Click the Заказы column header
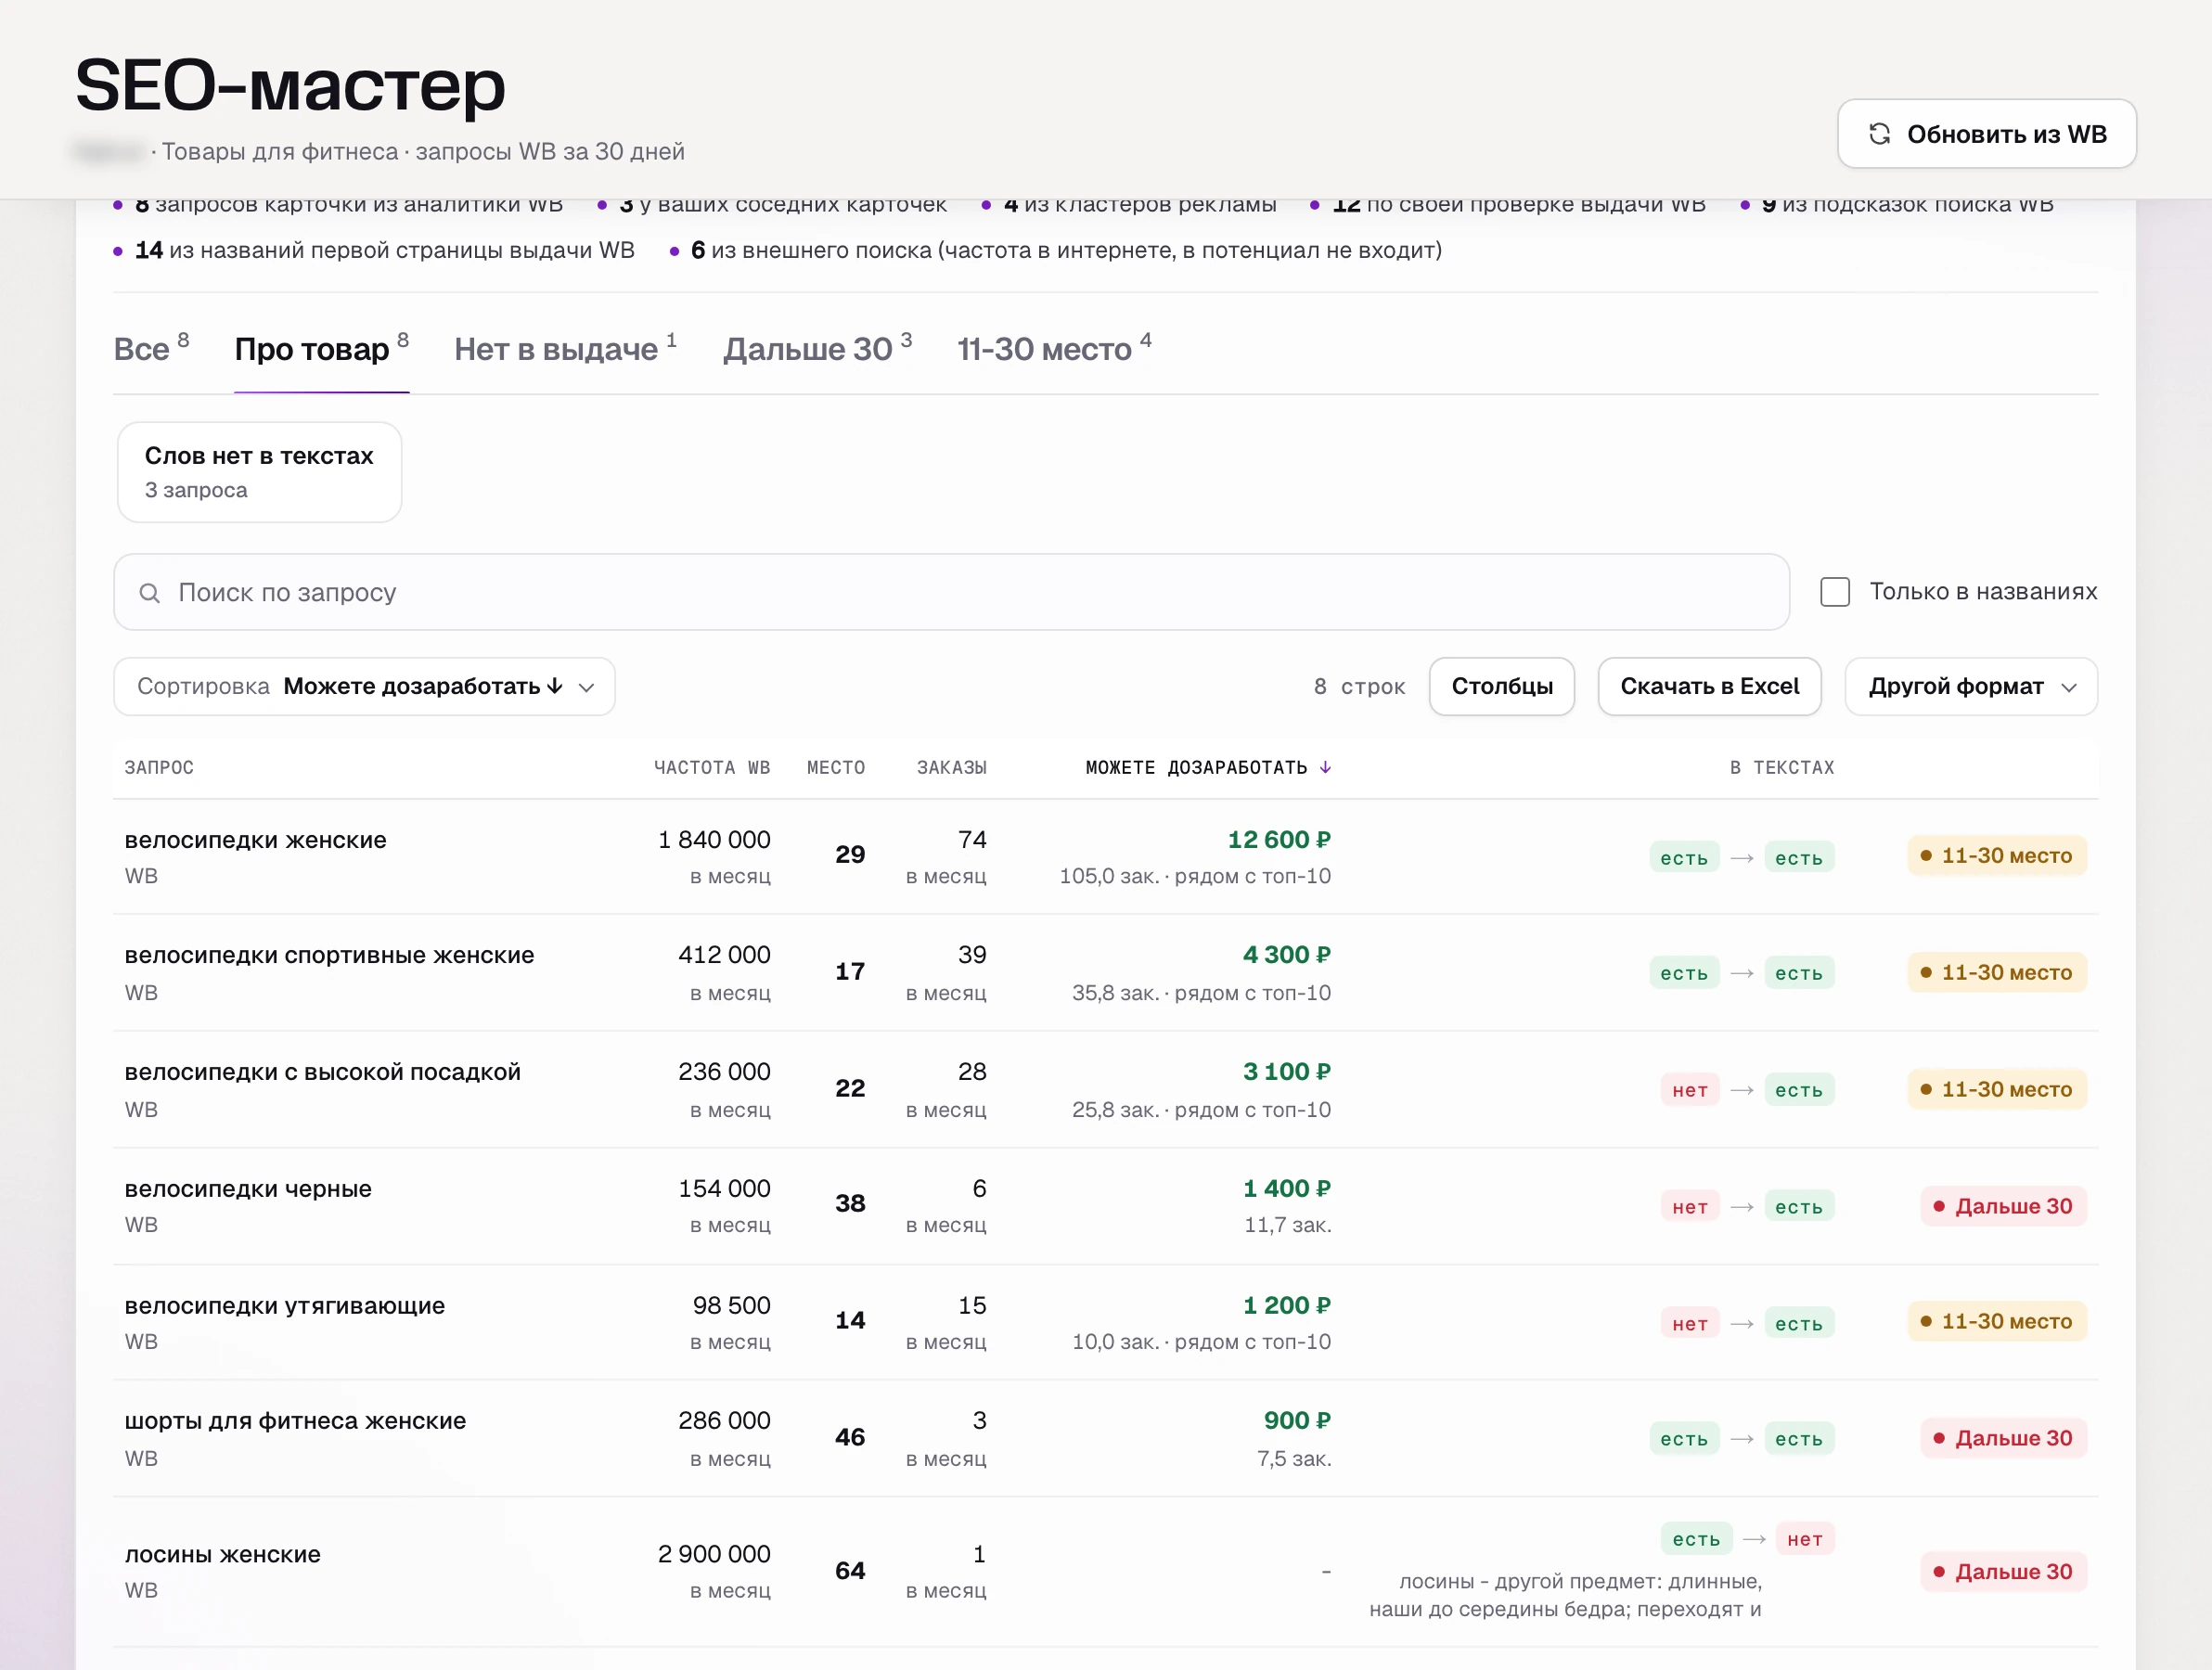Viewport: 2212px width, 1670px height. [951, 767]
